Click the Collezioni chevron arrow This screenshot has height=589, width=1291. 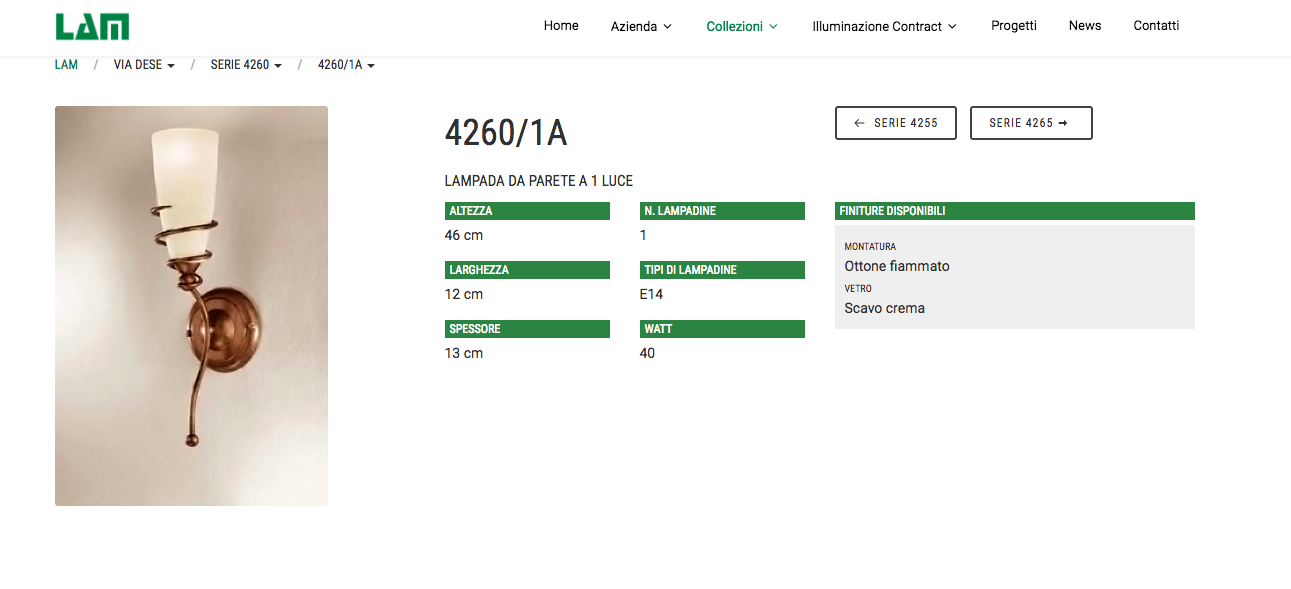773,27
